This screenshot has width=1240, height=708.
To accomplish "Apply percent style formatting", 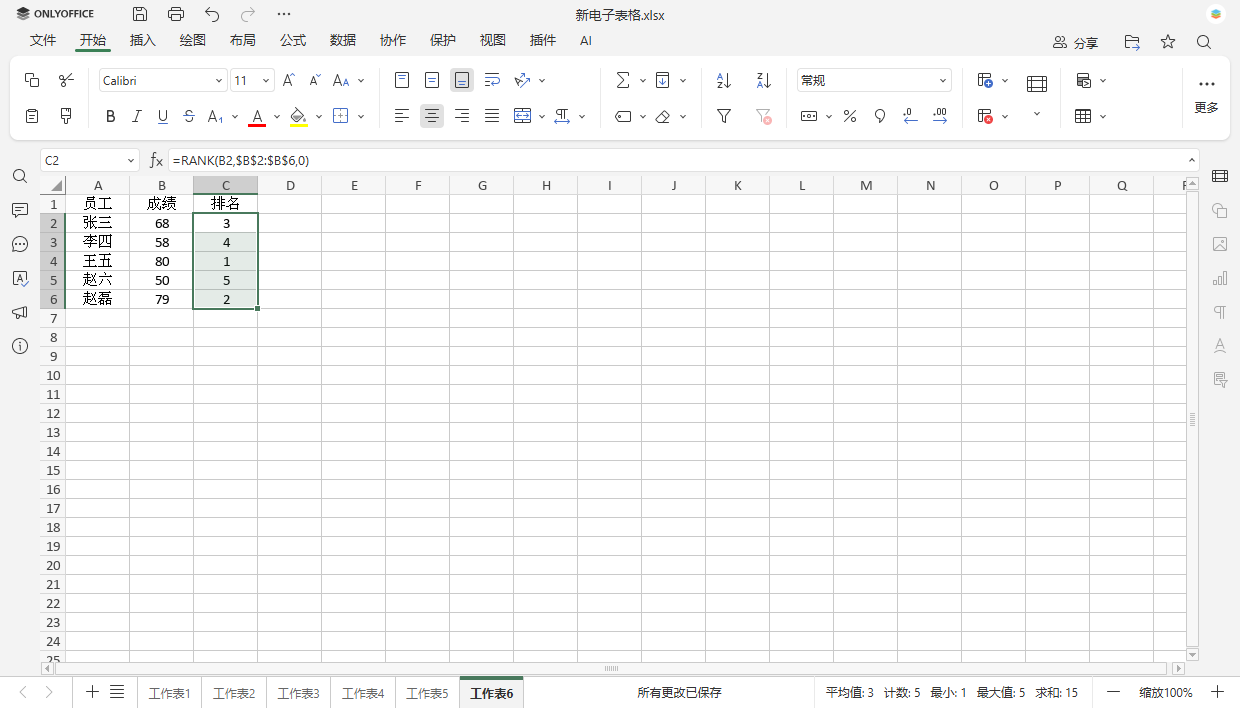I will point(849,116).
